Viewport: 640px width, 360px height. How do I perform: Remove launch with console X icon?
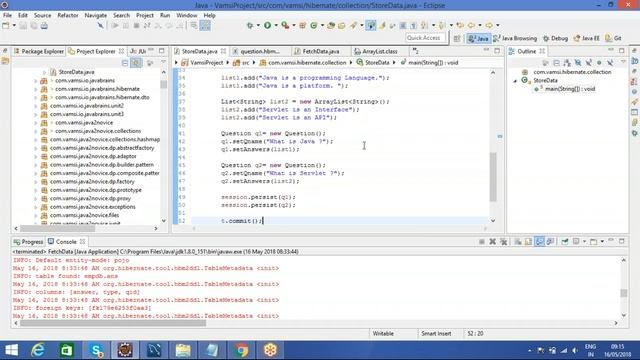click(493, 242)
